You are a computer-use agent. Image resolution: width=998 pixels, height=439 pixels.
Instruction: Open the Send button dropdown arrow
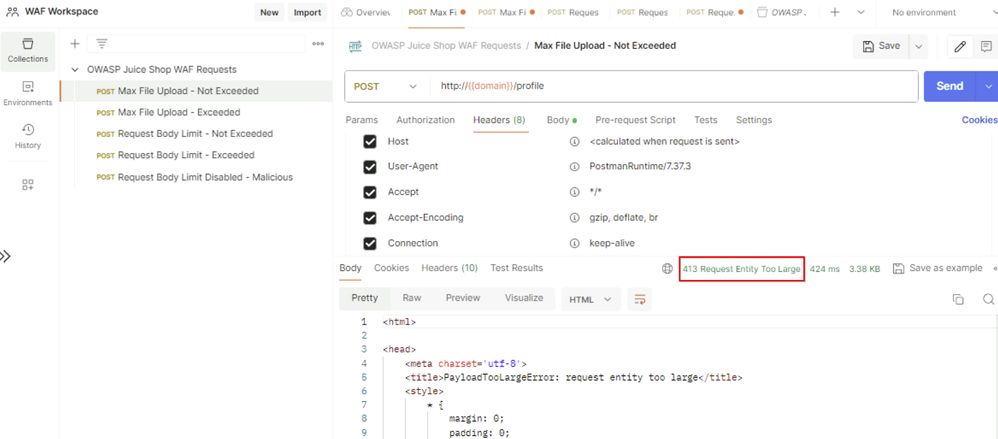coord(988,86)
